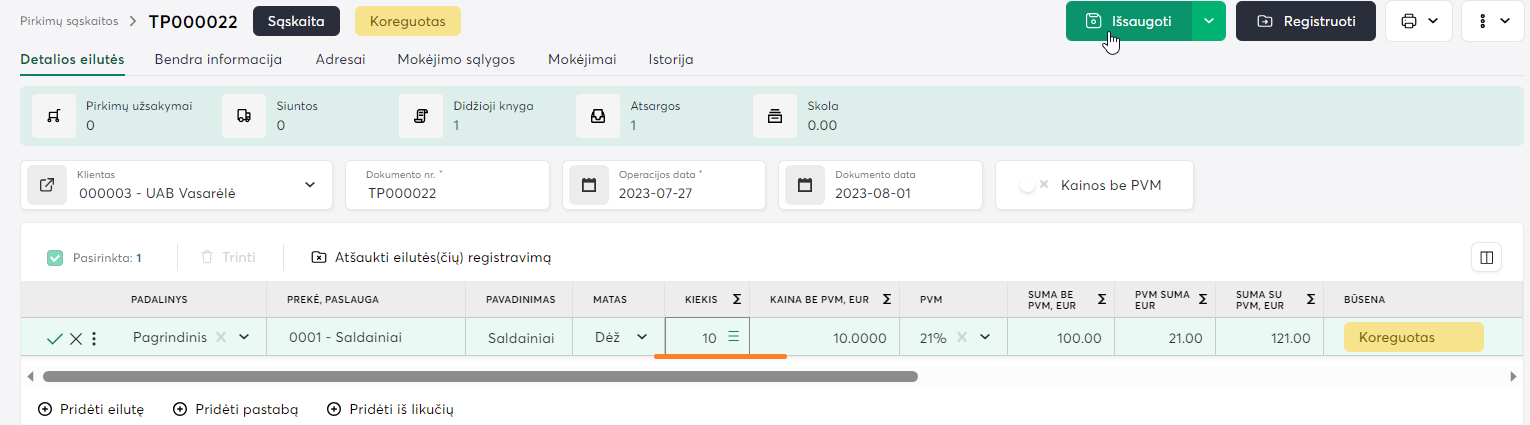1530x425 pixels.
Task: Open the three-dot more options menu
Action: point(1492,21)
